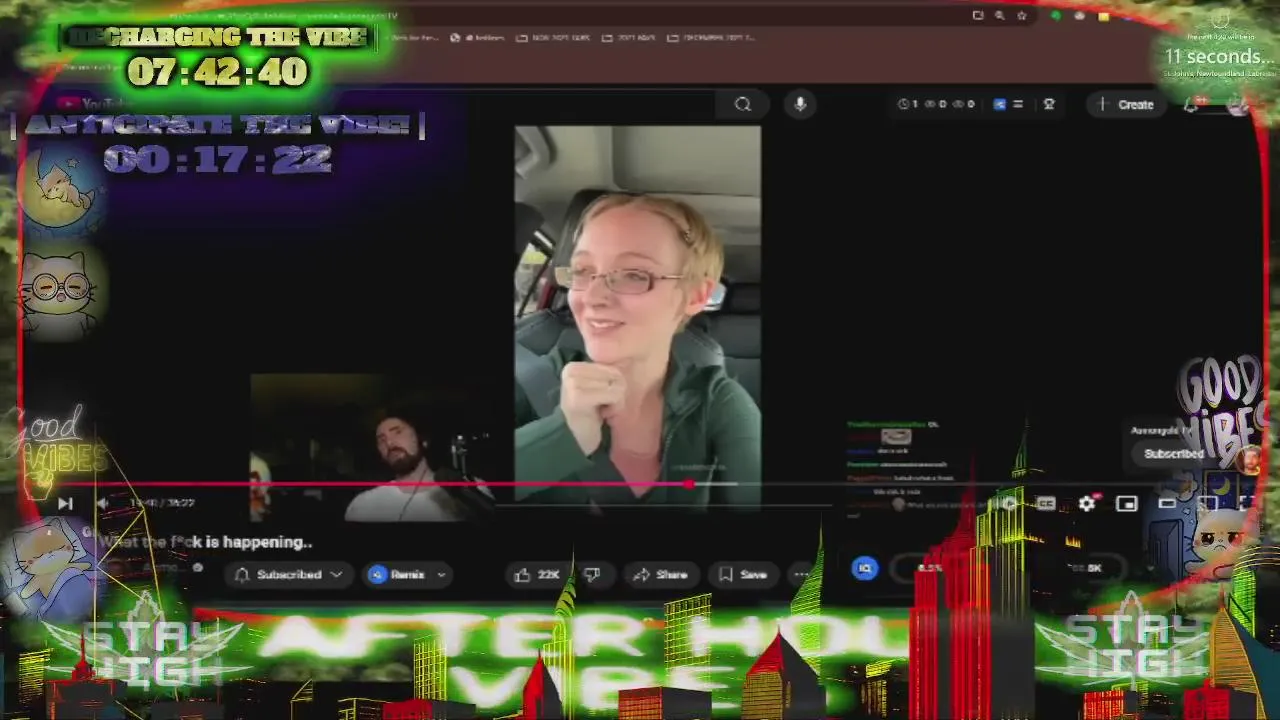Click the YouTube search magnifier button
The image size is (1280, 720).
tap(742, 104)
